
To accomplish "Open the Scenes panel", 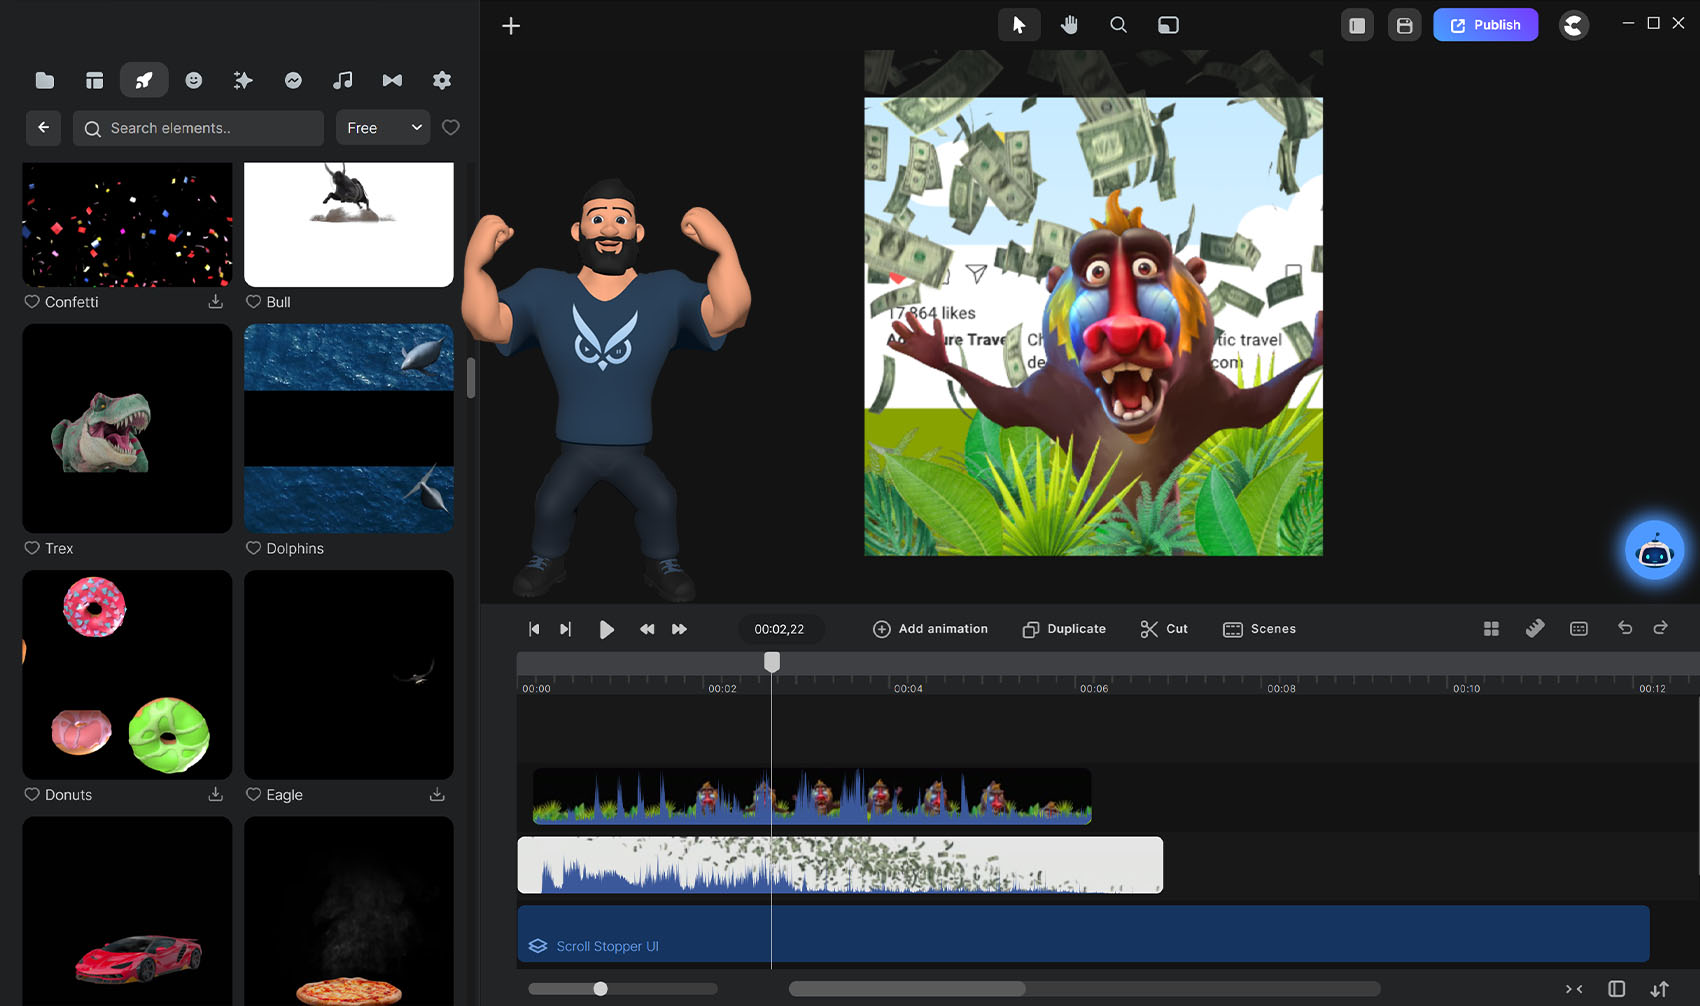I will [x=1259, y=629].
